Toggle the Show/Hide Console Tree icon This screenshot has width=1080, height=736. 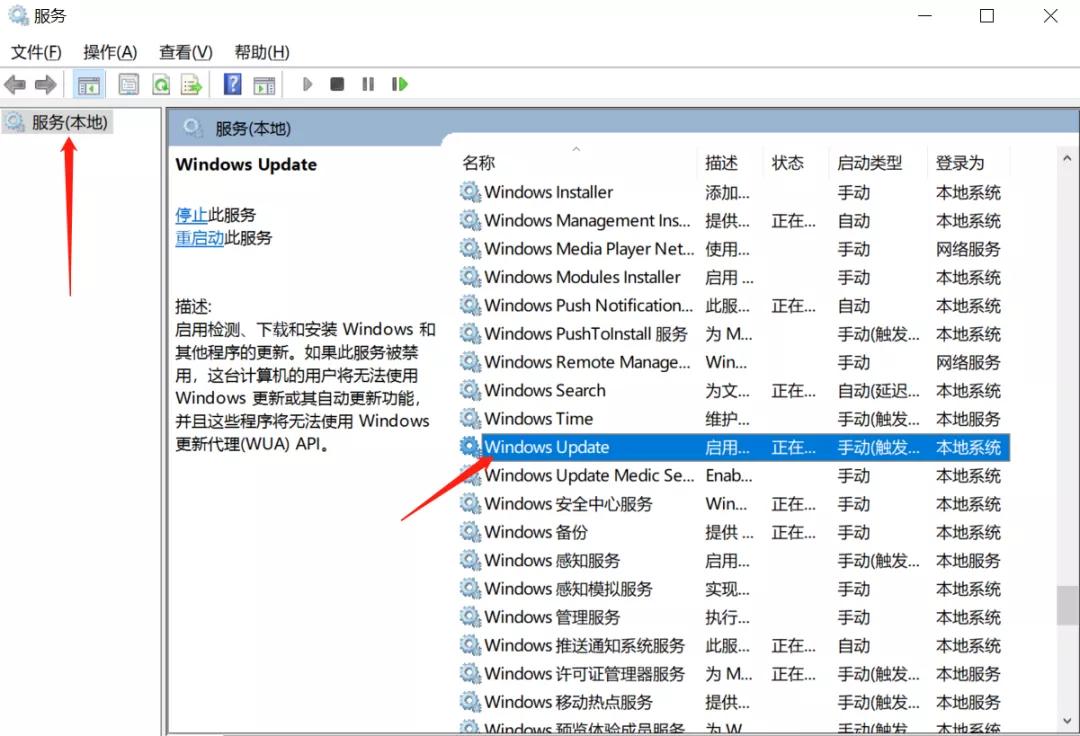coord(88,84)
